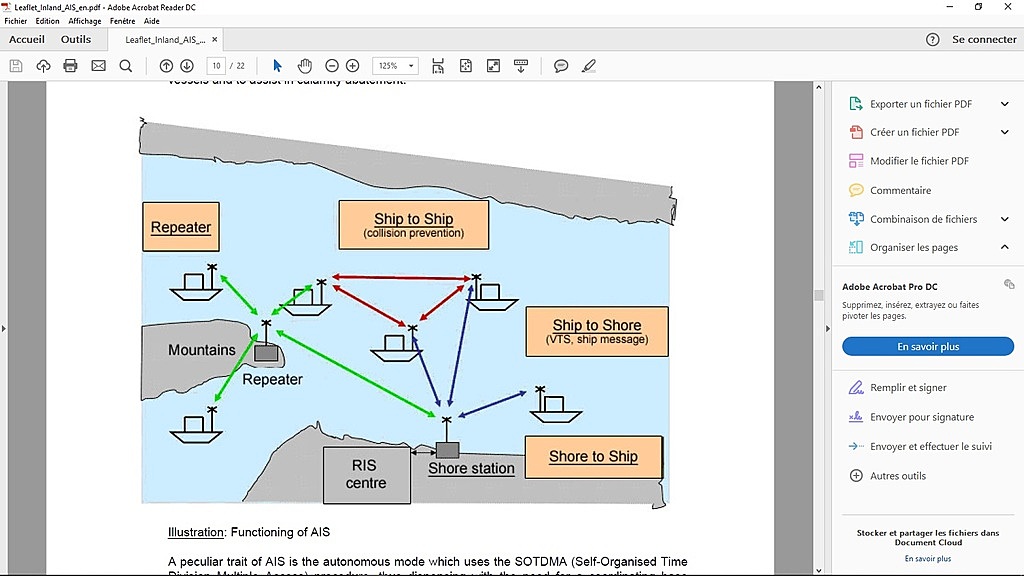The image size is (1024, 576).
Task: Zoom out with the minus icon
Action: [332, 66]
